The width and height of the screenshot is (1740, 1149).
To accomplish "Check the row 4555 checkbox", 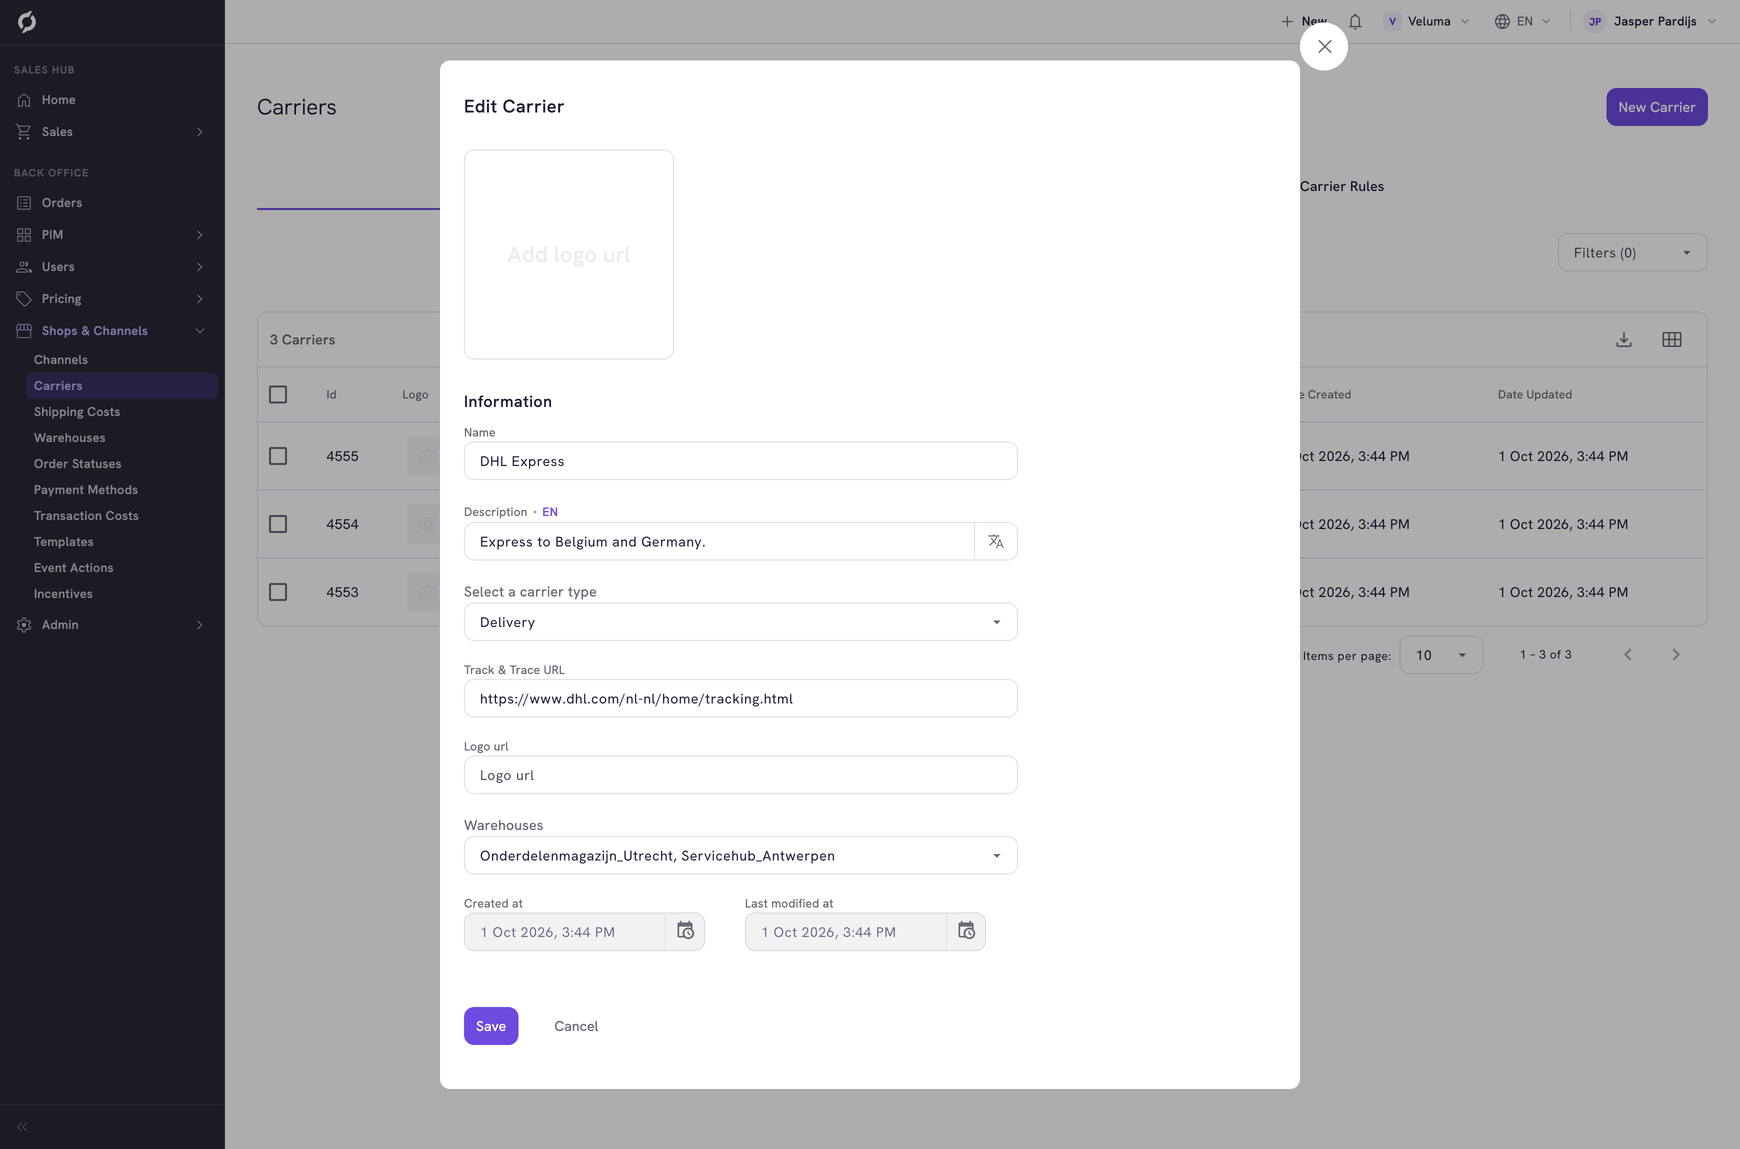I will pos(278,456).
